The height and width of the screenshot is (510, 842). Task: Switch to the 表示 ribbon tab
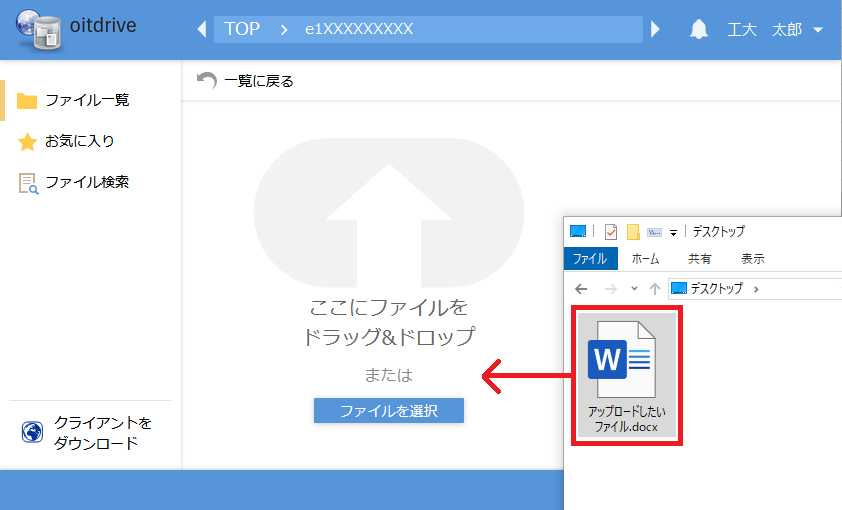(x=752, y=259)
